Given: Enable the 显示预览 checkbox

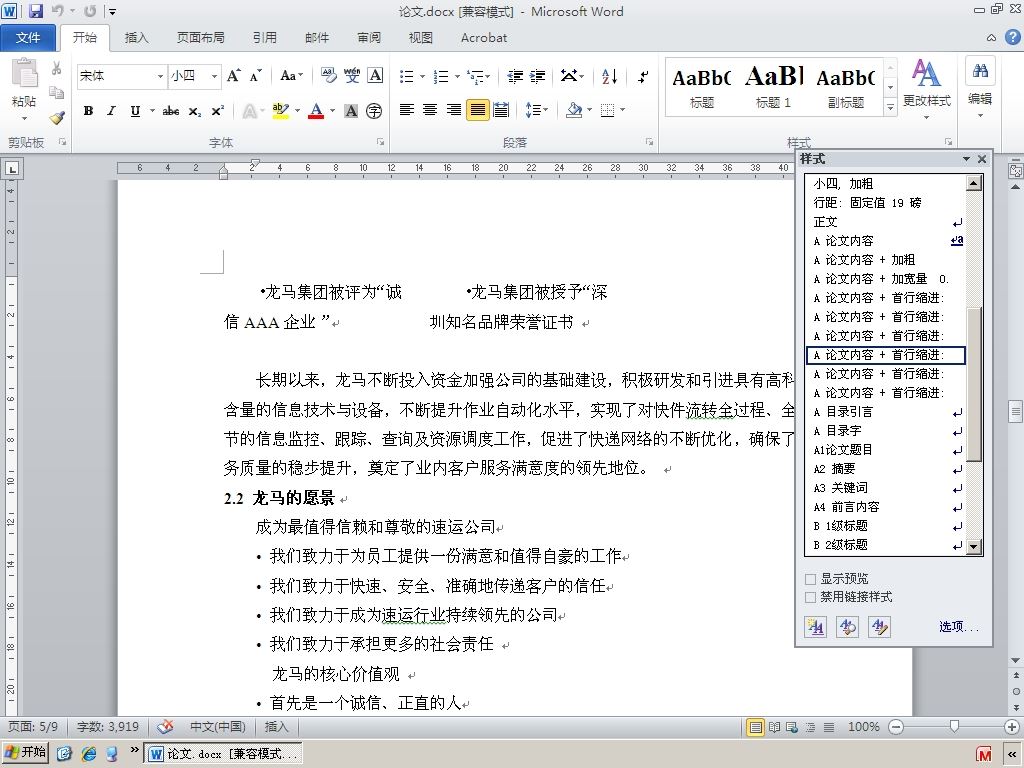Looking at the screenshot, I should coord(811,579).
